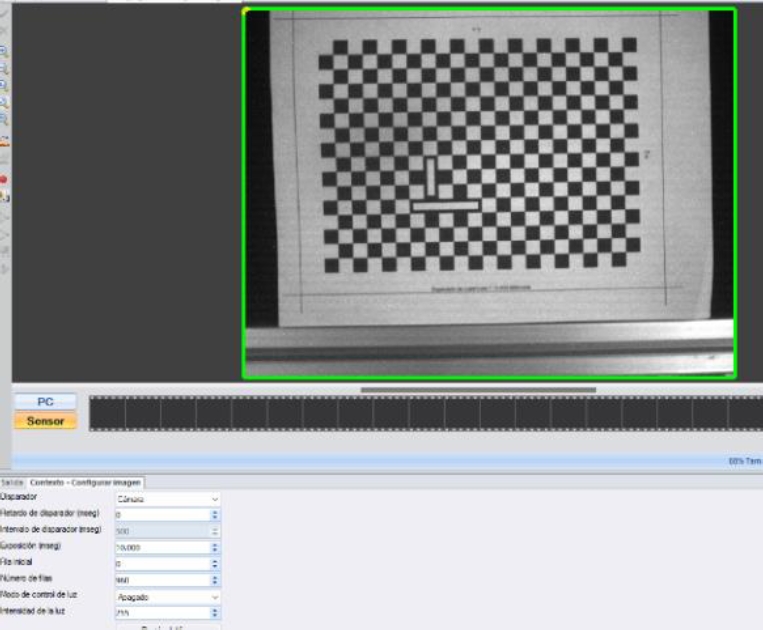Switch filmstrip source to PC
The height and width of the screenshot is (630, 763).
(x=45, y=401)
